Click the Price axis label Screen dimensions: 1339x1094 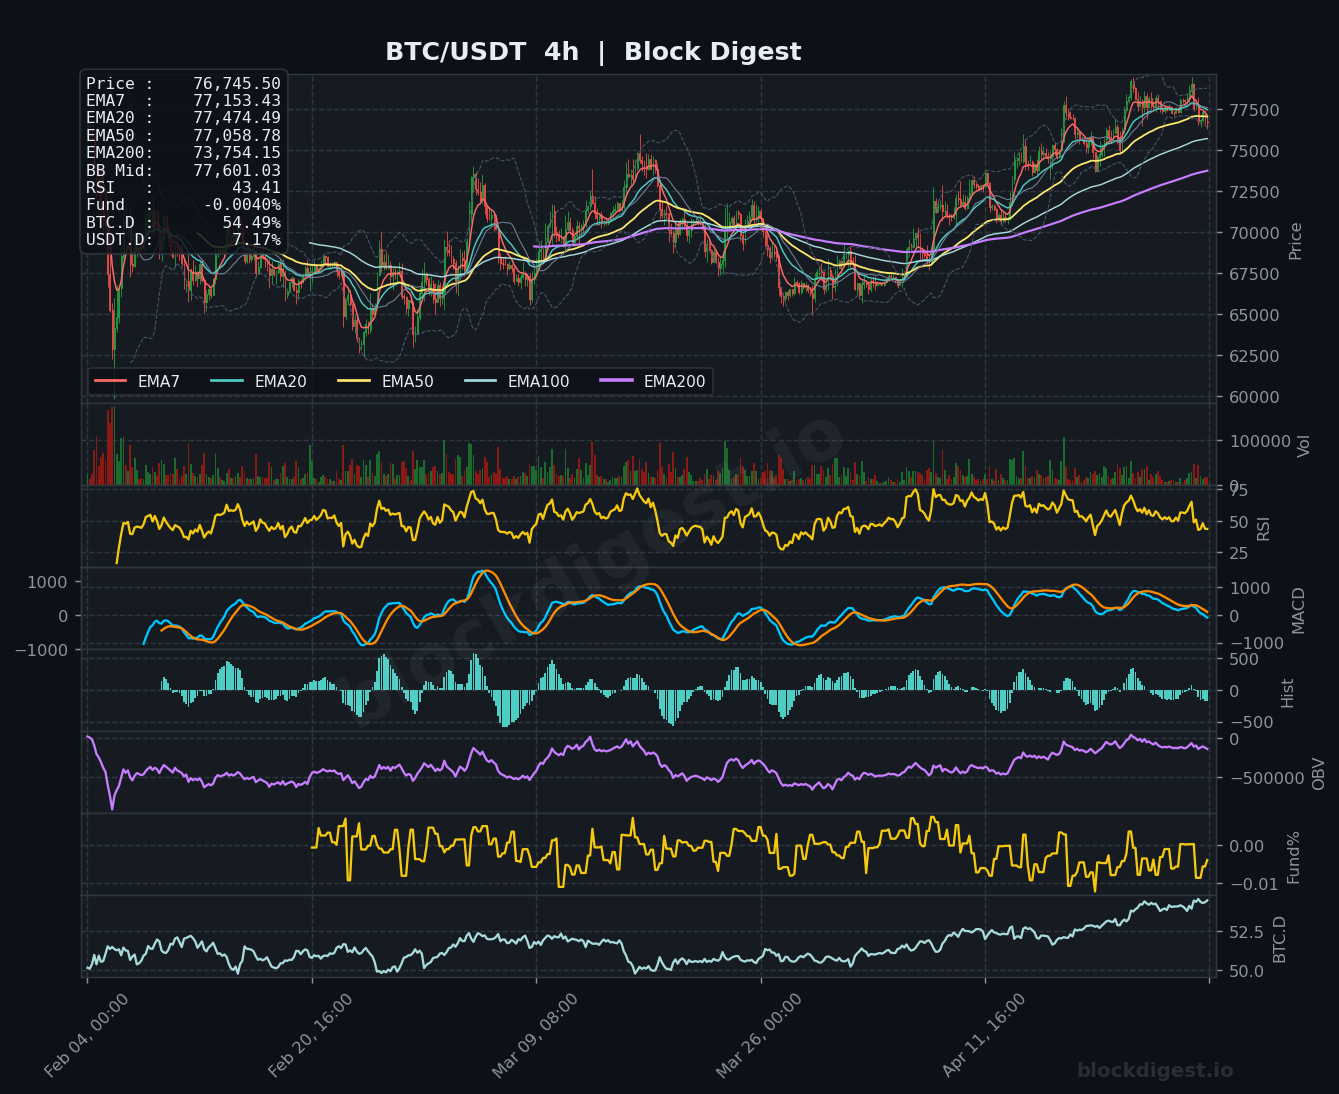pos(1296,240)
